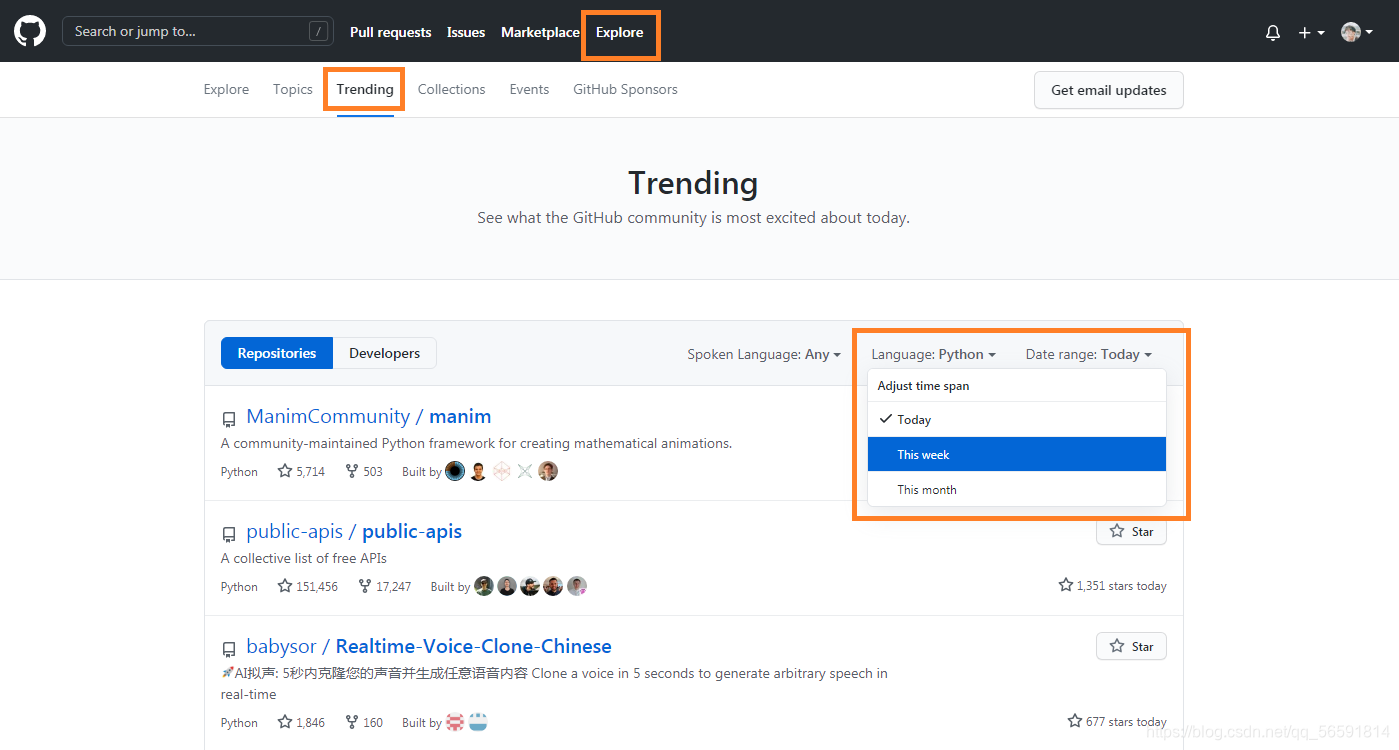This screenshot has width=1399, height=750.
Task: Open public-apis / public-apis repository
Action: coord(354,531)
